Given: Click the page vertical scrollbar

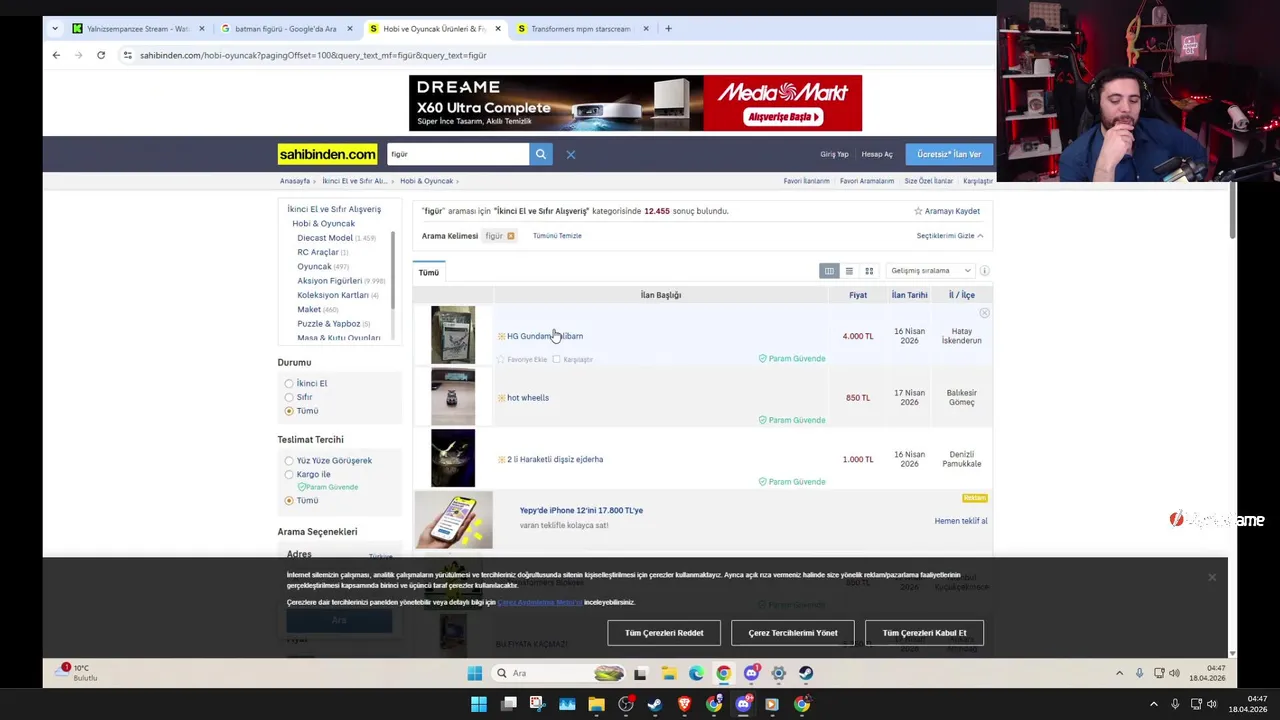Looking at the screenshot, I should [x=1232, y=210].
